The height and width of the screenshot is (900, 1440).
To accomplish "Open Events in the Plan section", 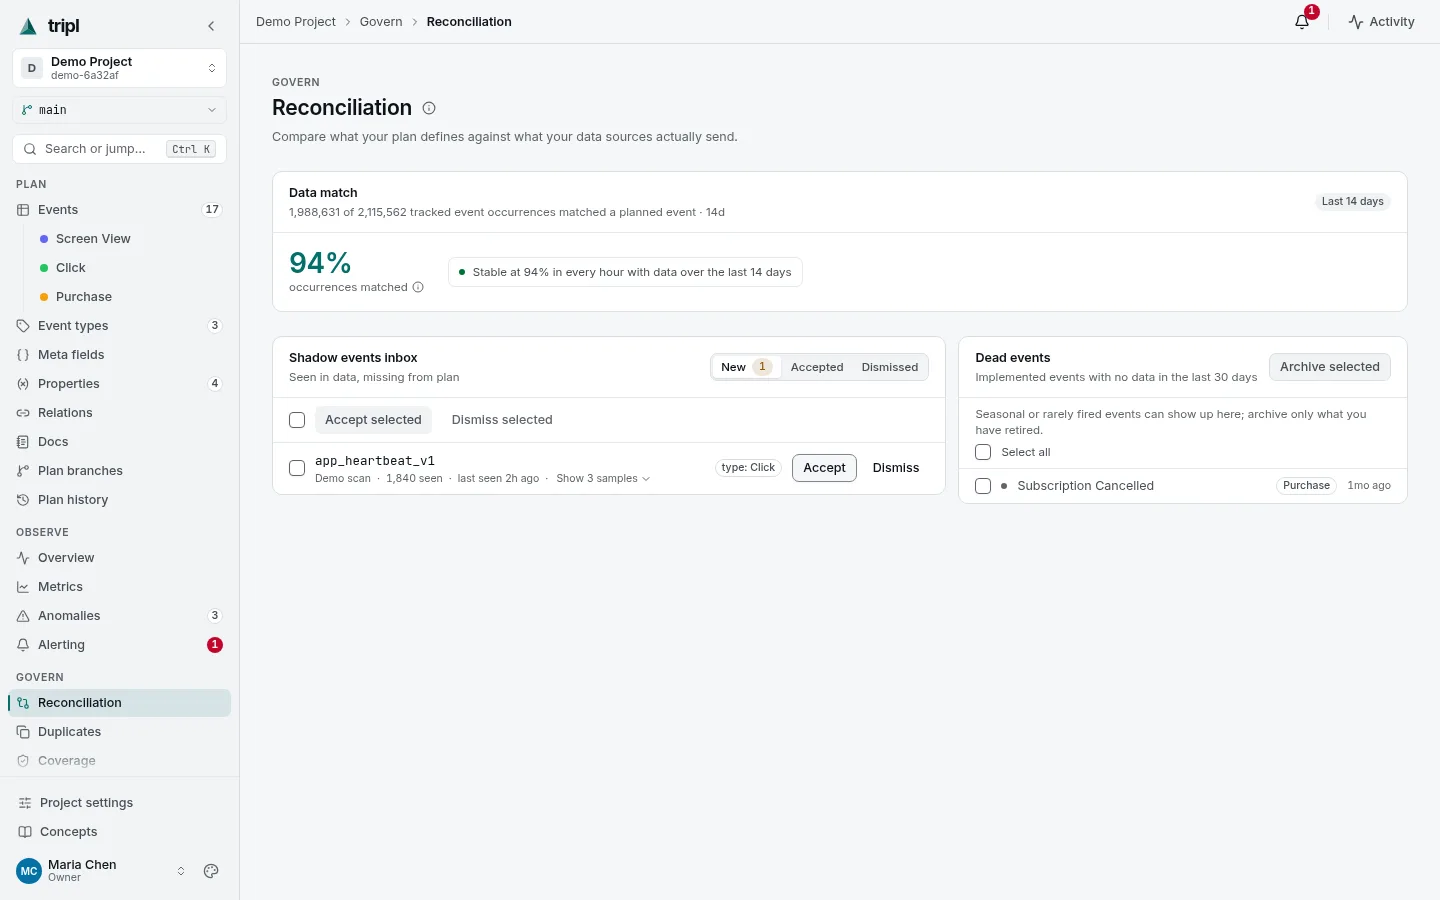I will [120, 210].
